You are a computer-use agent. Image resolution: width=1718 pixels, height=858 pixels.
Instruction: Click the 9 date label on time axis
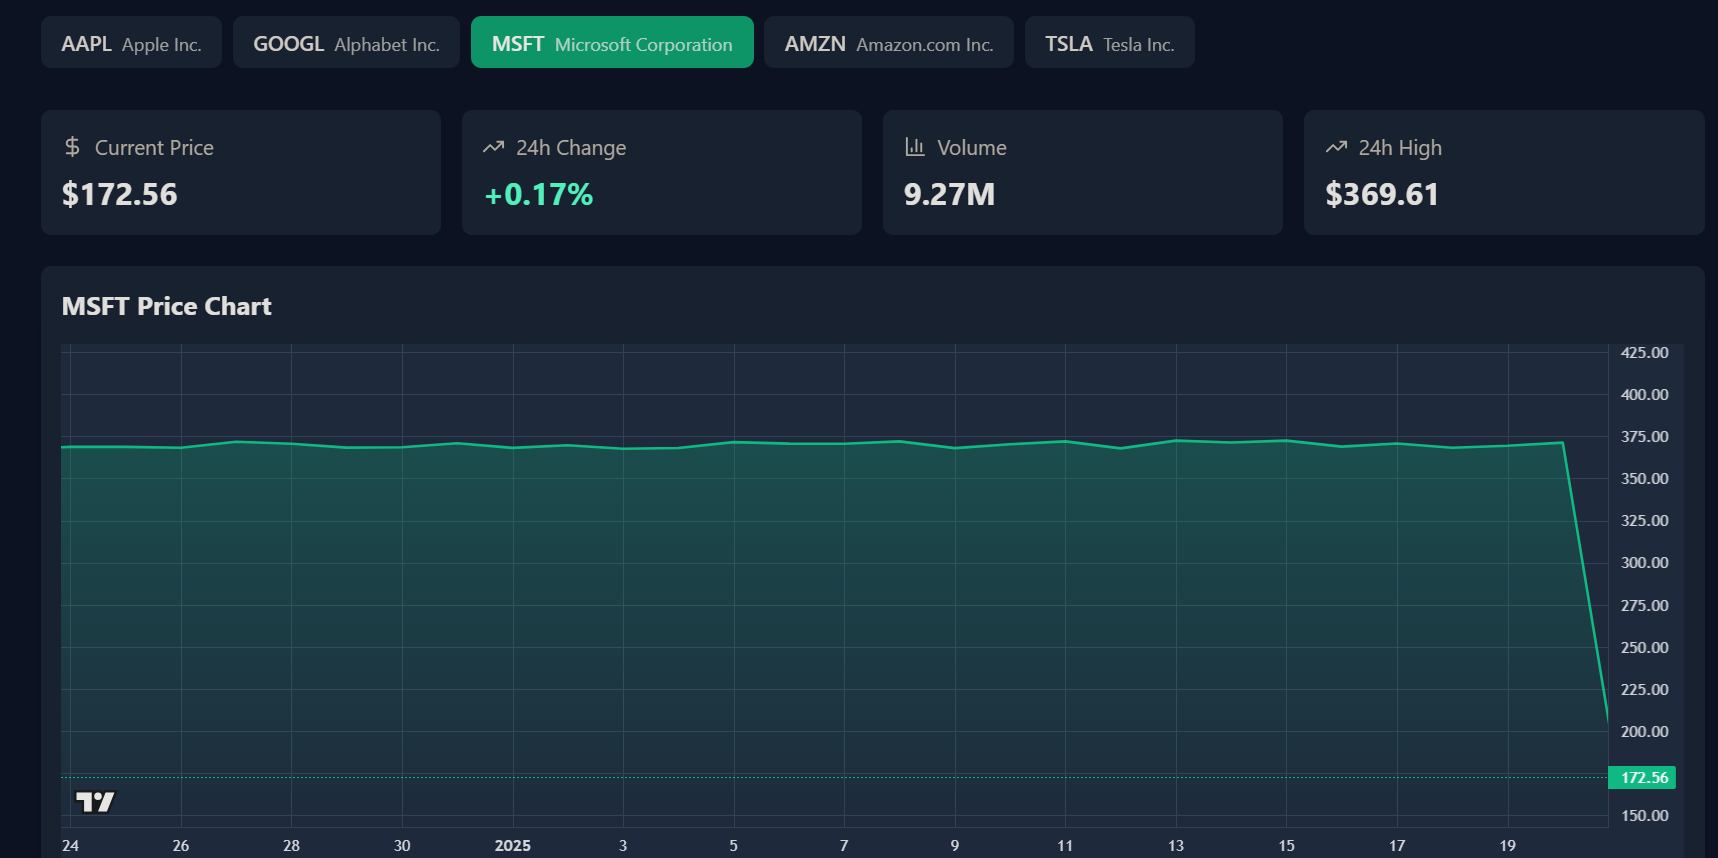(x=955, y=845)
